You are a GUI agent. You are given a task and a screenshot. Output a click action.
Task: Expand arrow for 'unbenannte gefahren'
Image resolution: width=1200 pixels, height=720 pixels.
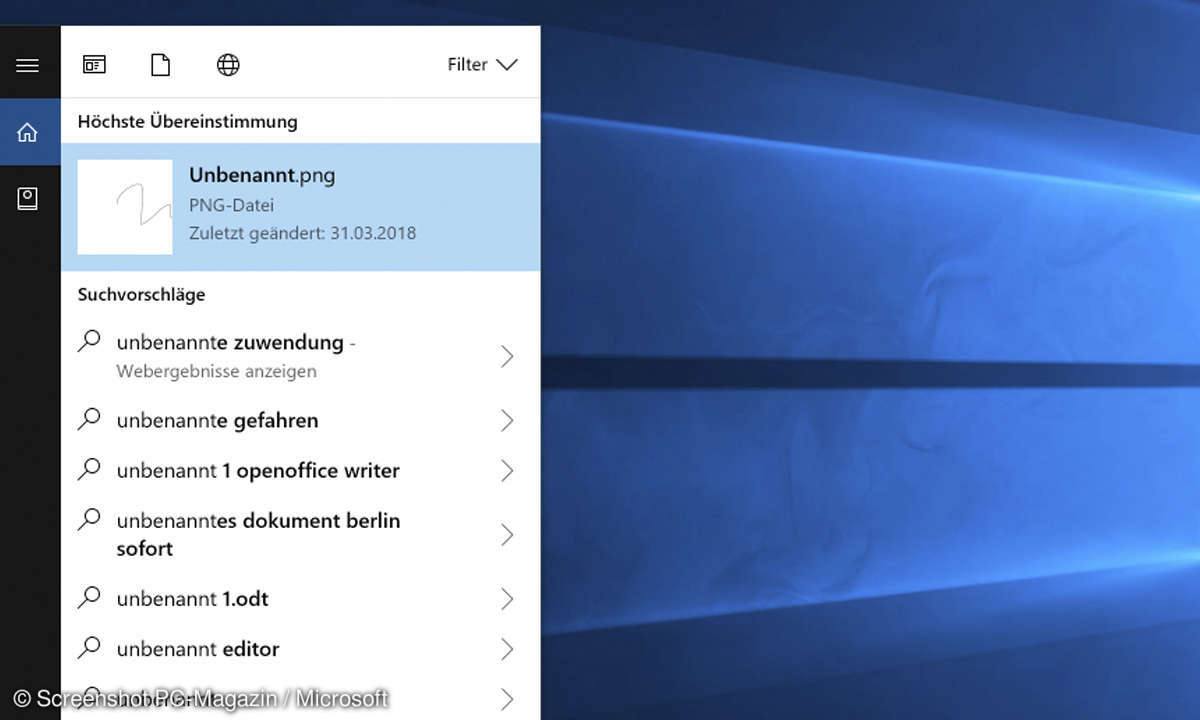(507, 421)
